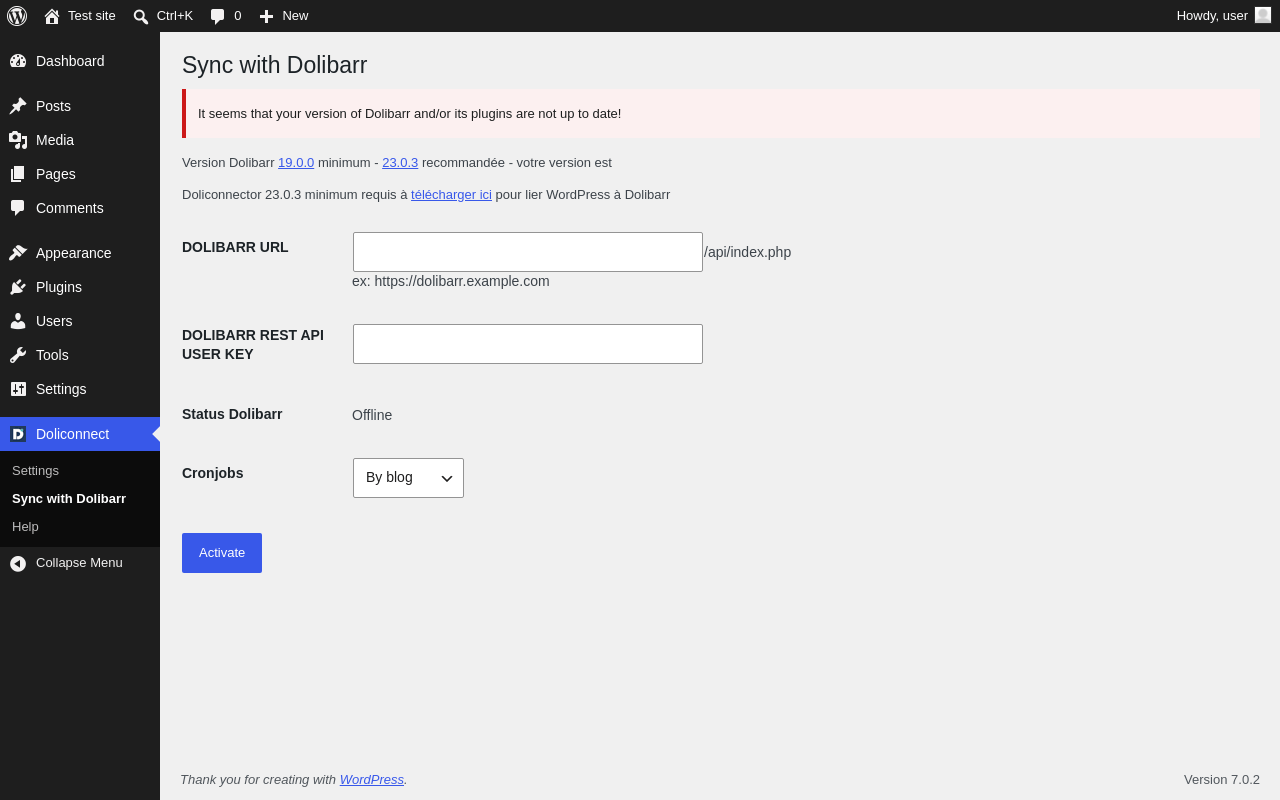Click the Posts pushpin icon
The height and width of the screenshot is (800, 1280).
[x=18, y=106]
